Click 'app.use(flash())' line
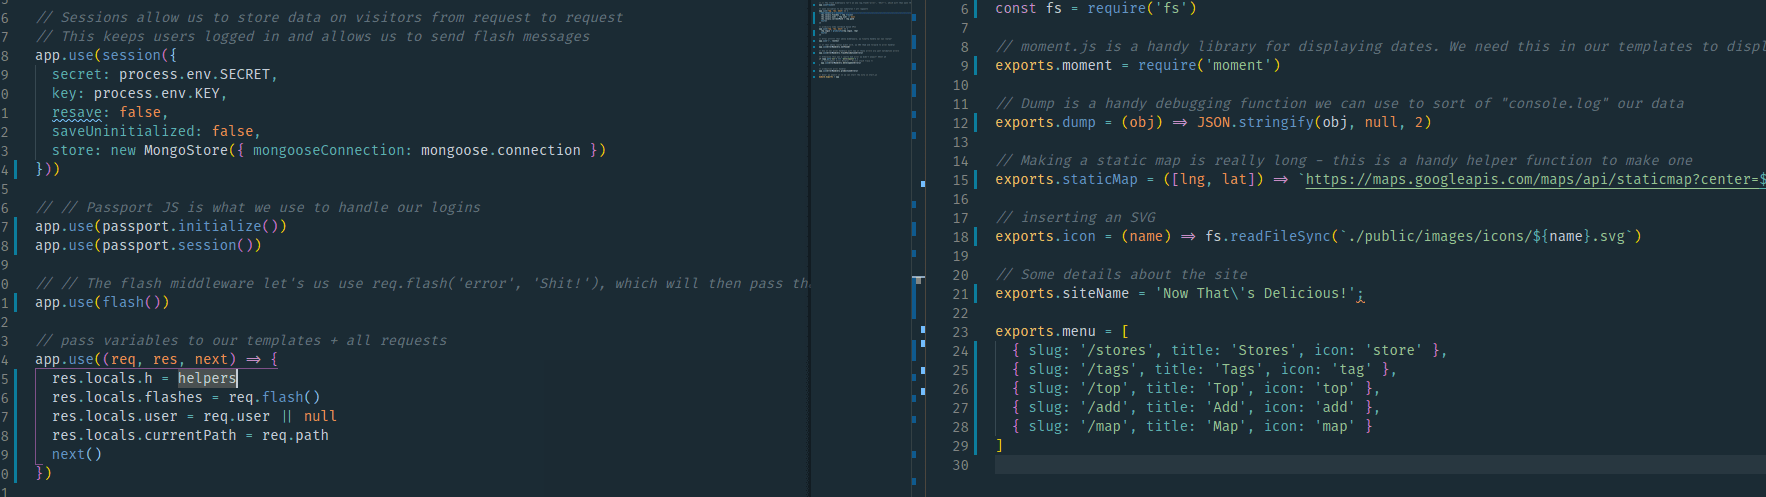This screenshot has height=497, width=1766. tap(102, 303)
